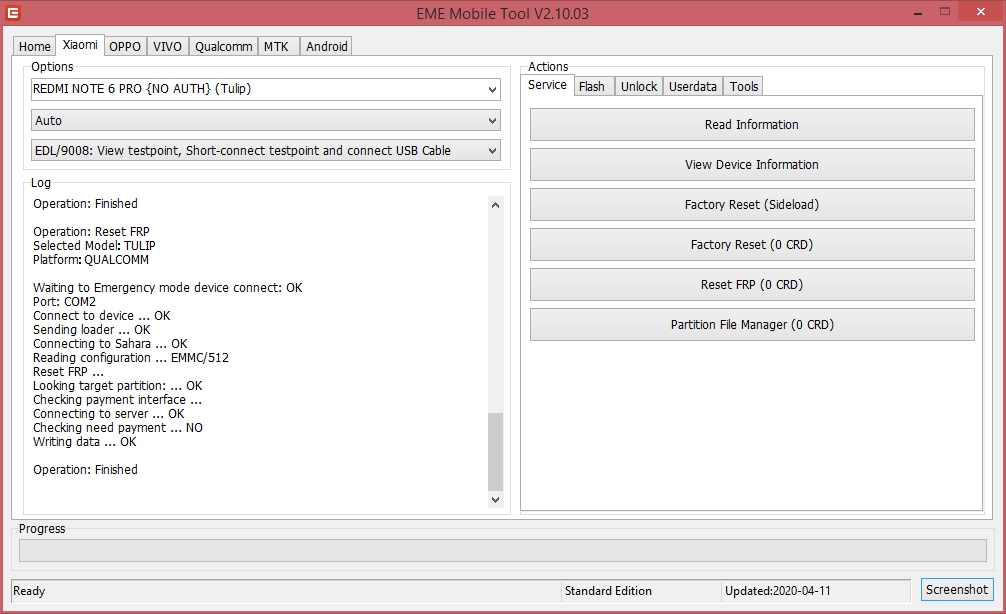This screenshot has height=614, width=1006.
Task: Switch to the Userdata tab
Action: click(x=693, y=86)
